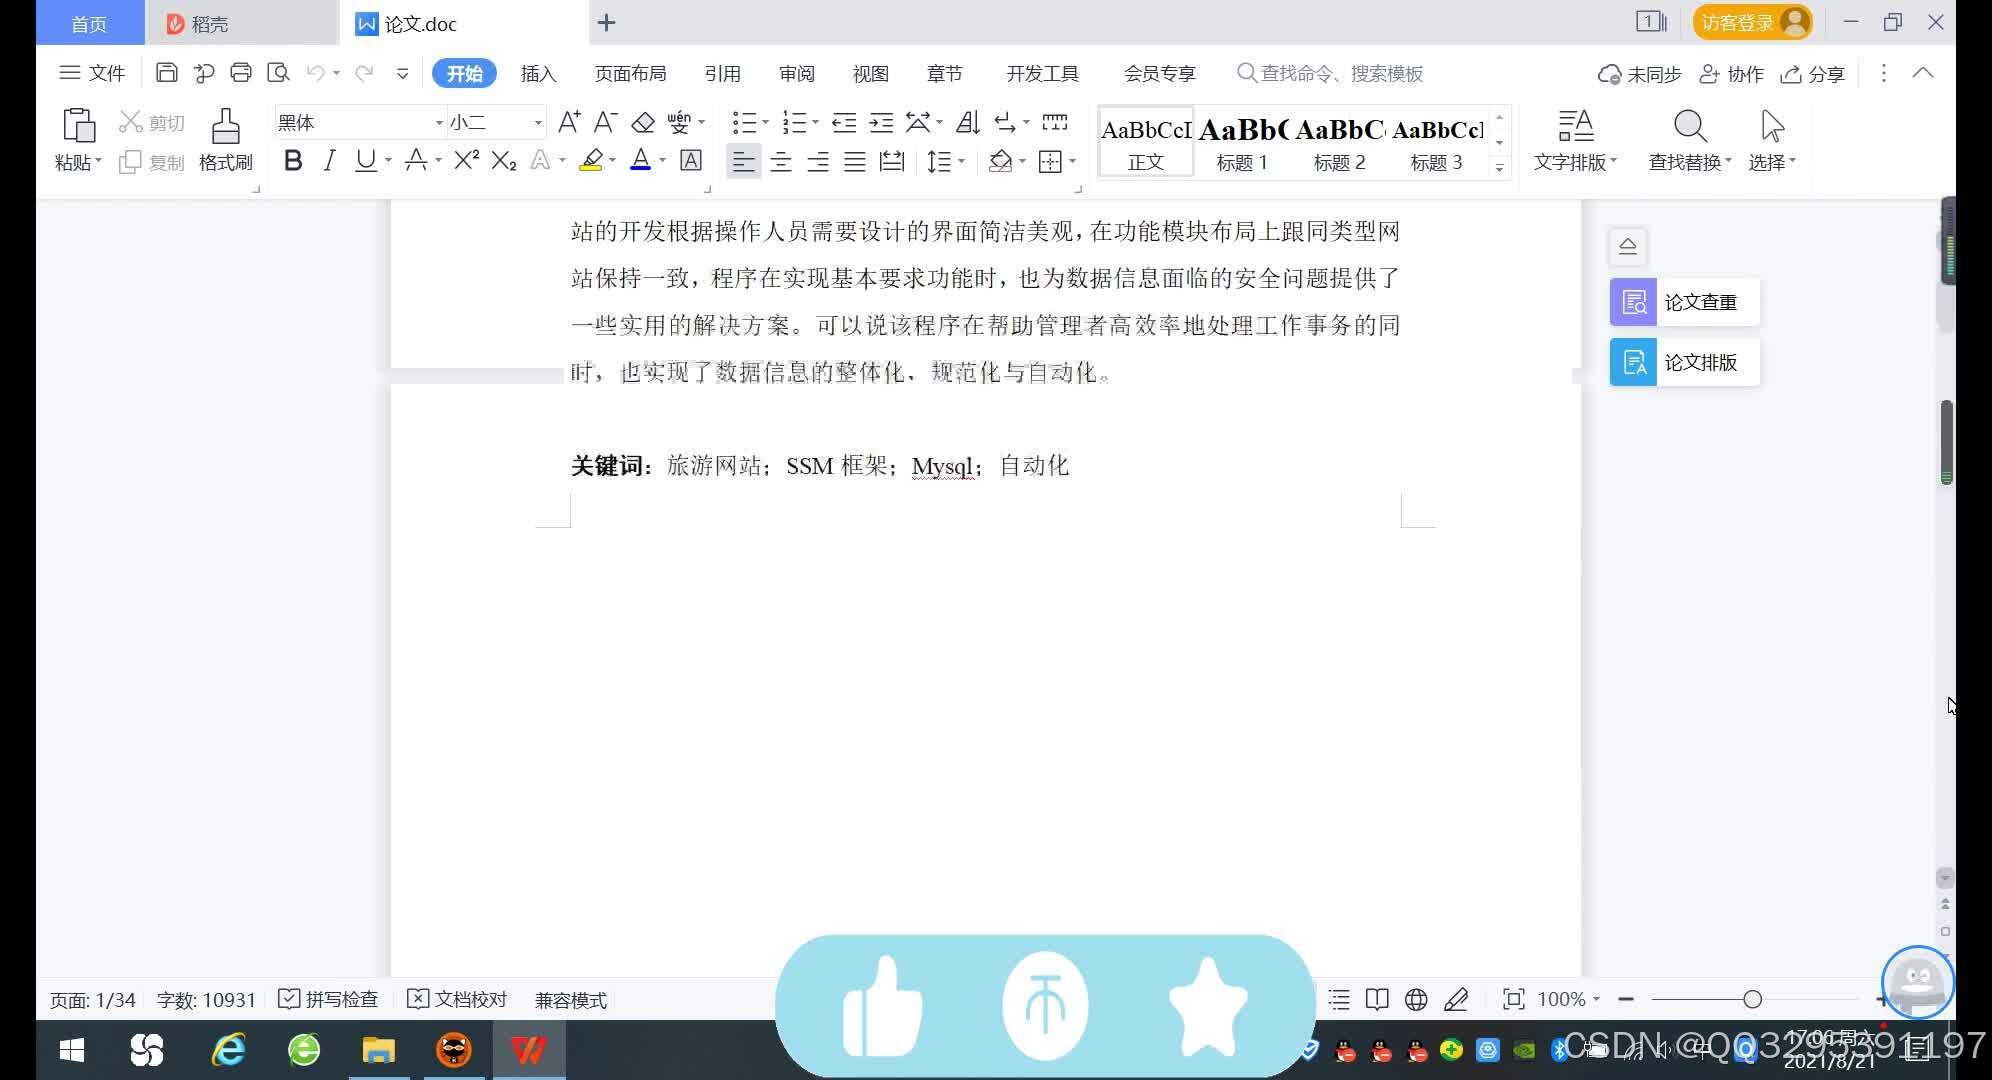Expand line spacing dropdown
This screenshot has width=1992, height=1080.
(x=961, y=161)
